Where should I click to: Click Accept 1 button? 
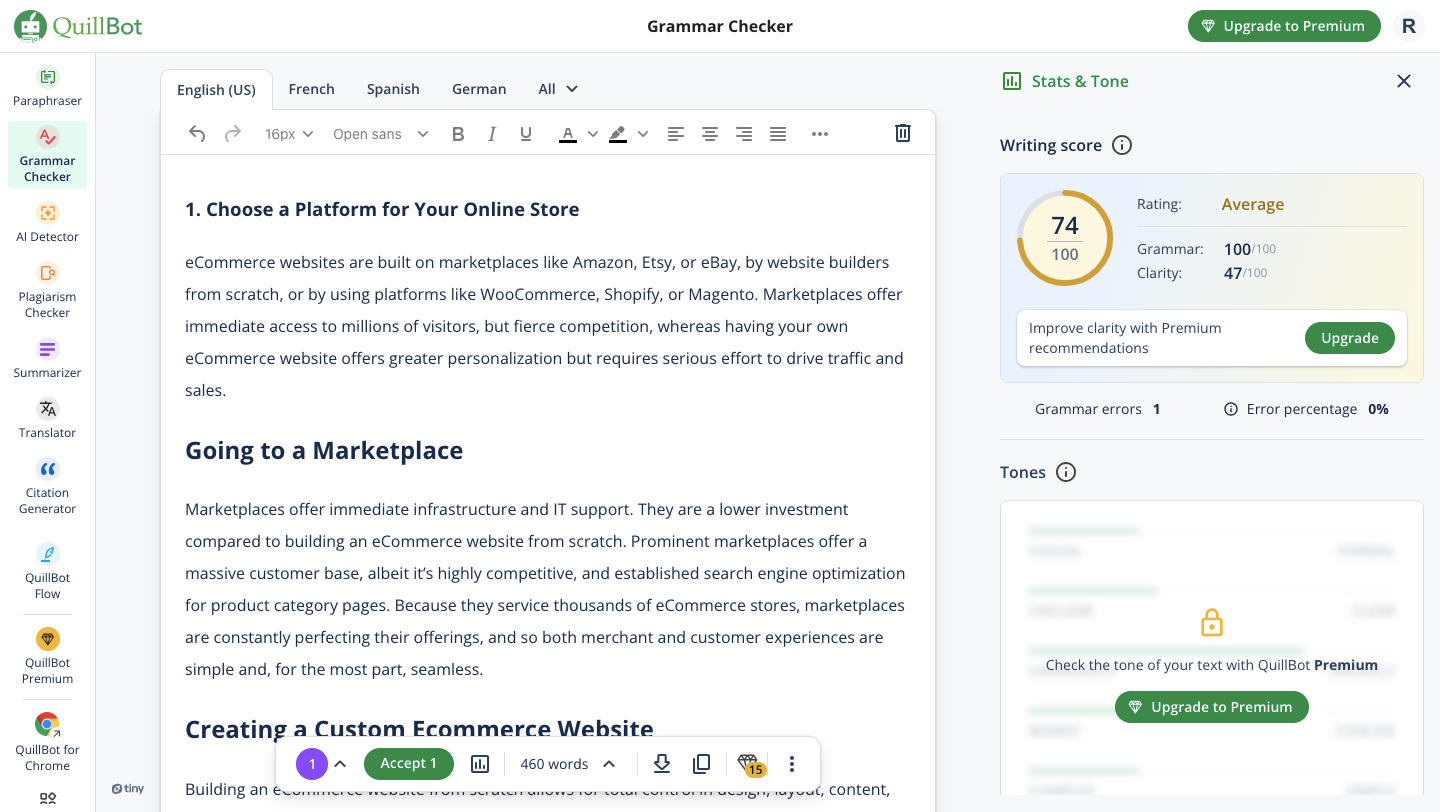pos(408,764)
